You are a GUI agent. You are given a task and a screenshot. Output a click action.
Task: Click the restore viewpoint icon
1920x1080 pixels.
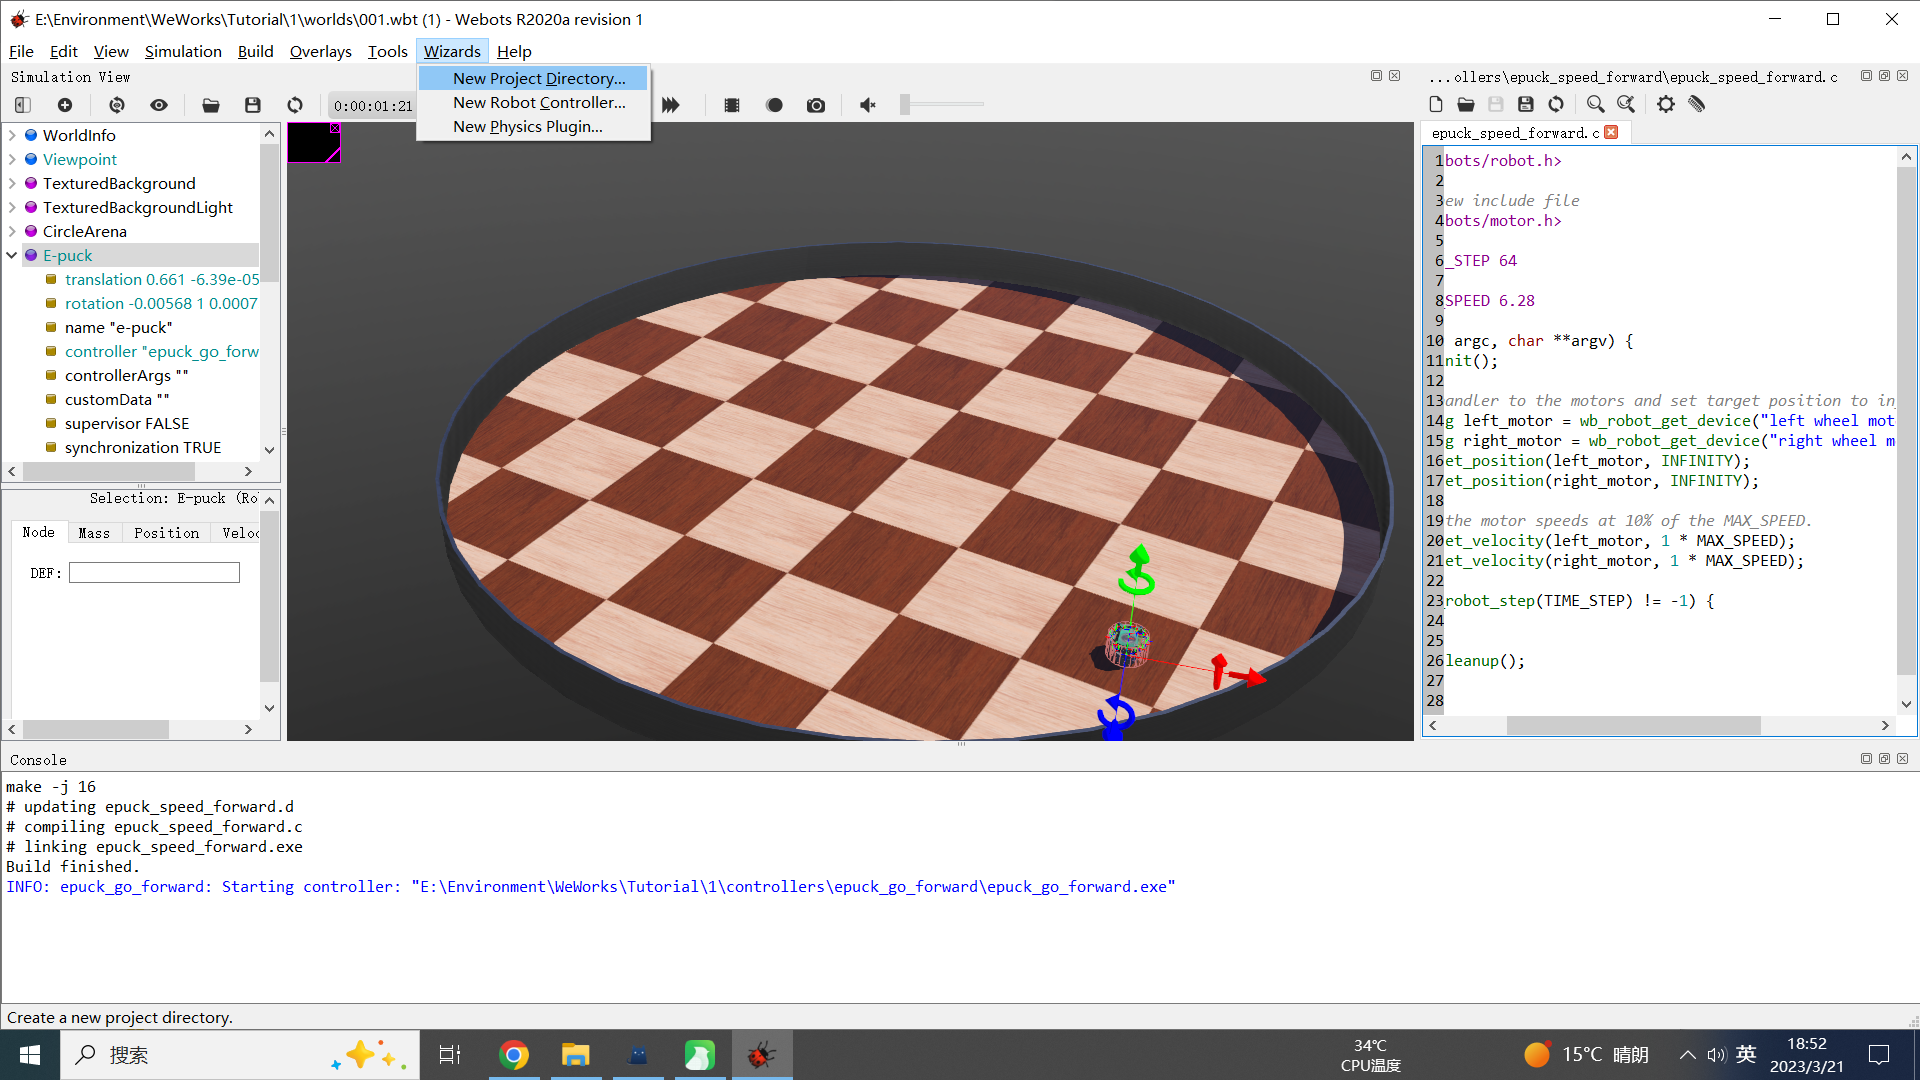(x=117, y=105)
